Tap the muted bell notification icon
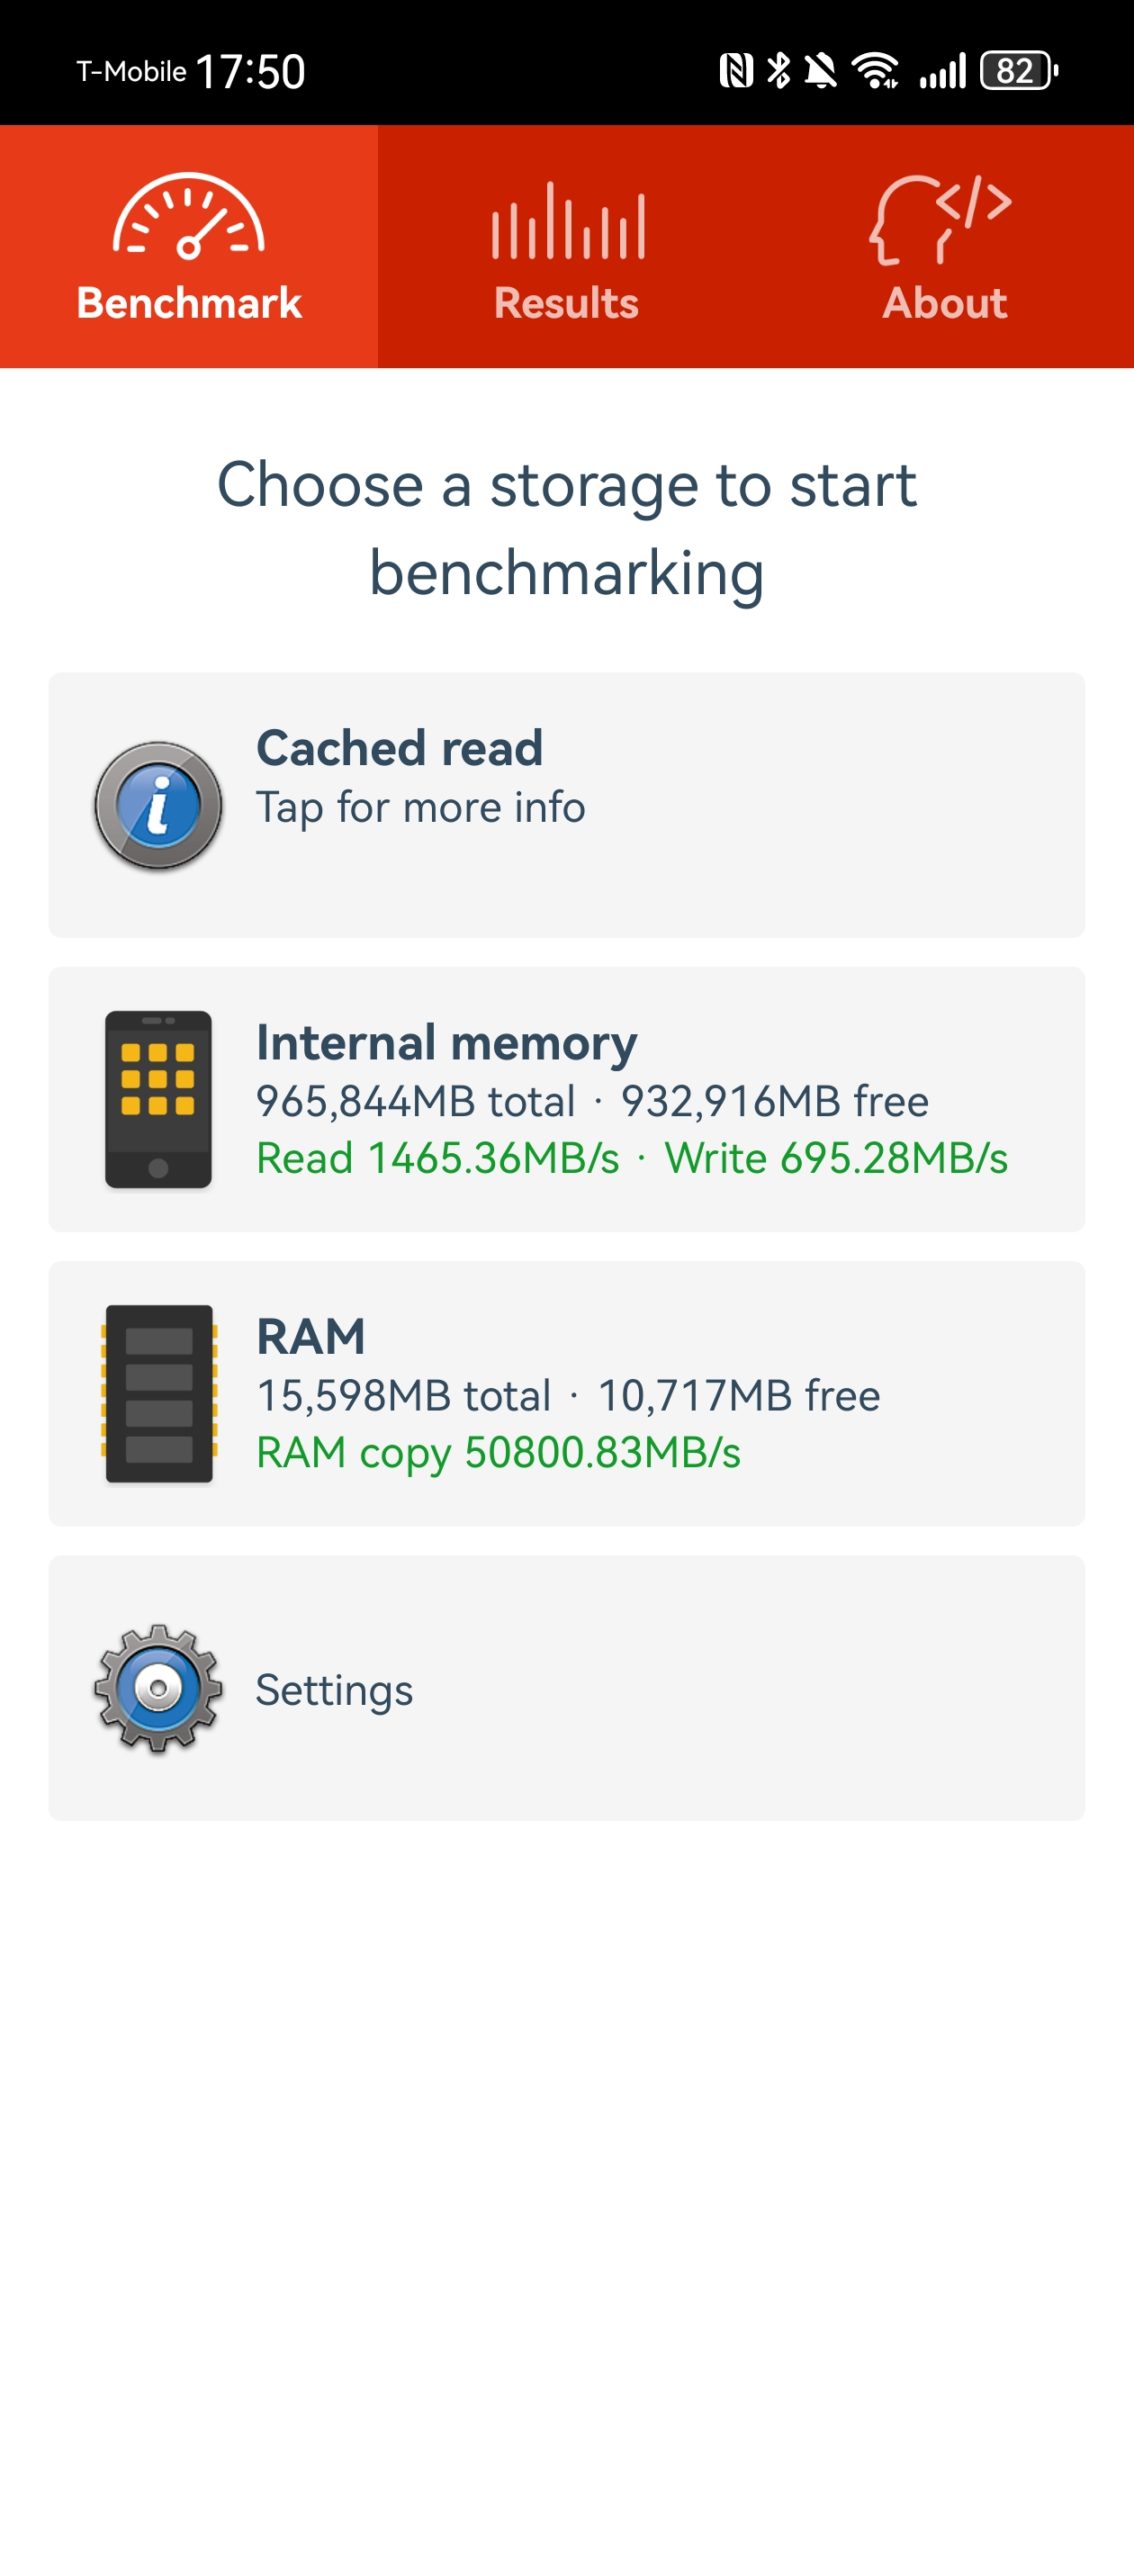Image resolution: width=1134 pixels, height=2560 pixels. tap(821, 71)
